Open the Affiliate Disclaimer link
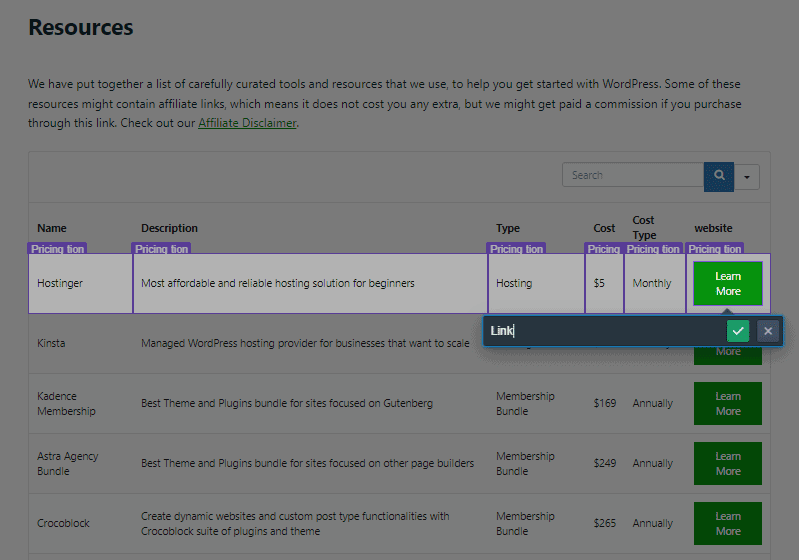This screenshot has height=560, width=799. 247,123
